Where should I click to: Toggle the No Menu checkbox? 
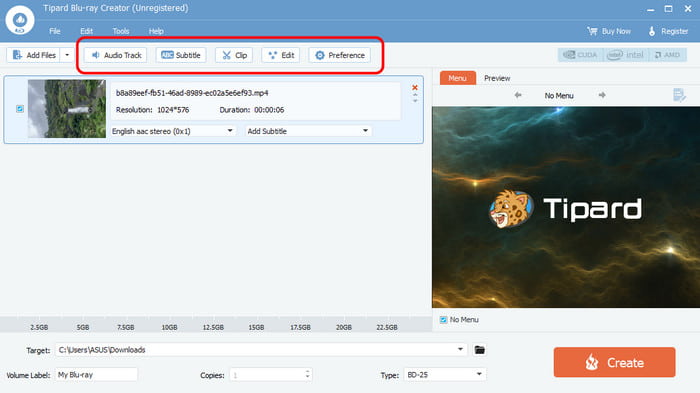point(443,320)
